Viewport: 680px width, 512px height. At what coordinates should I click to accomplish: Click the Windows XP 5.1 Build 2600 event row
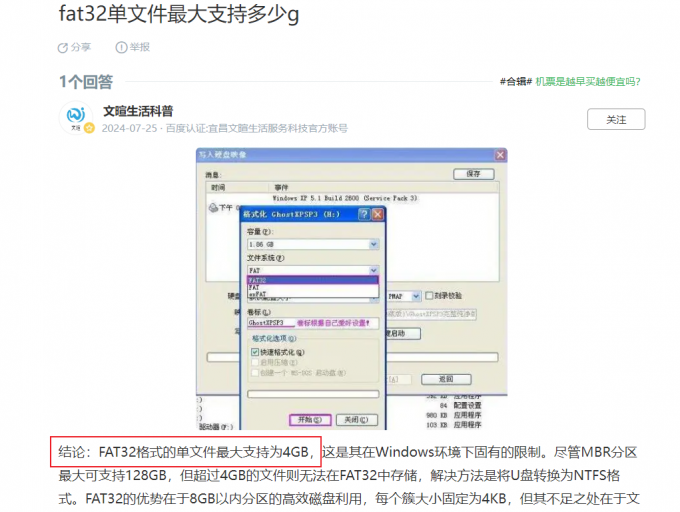(345, 198)
